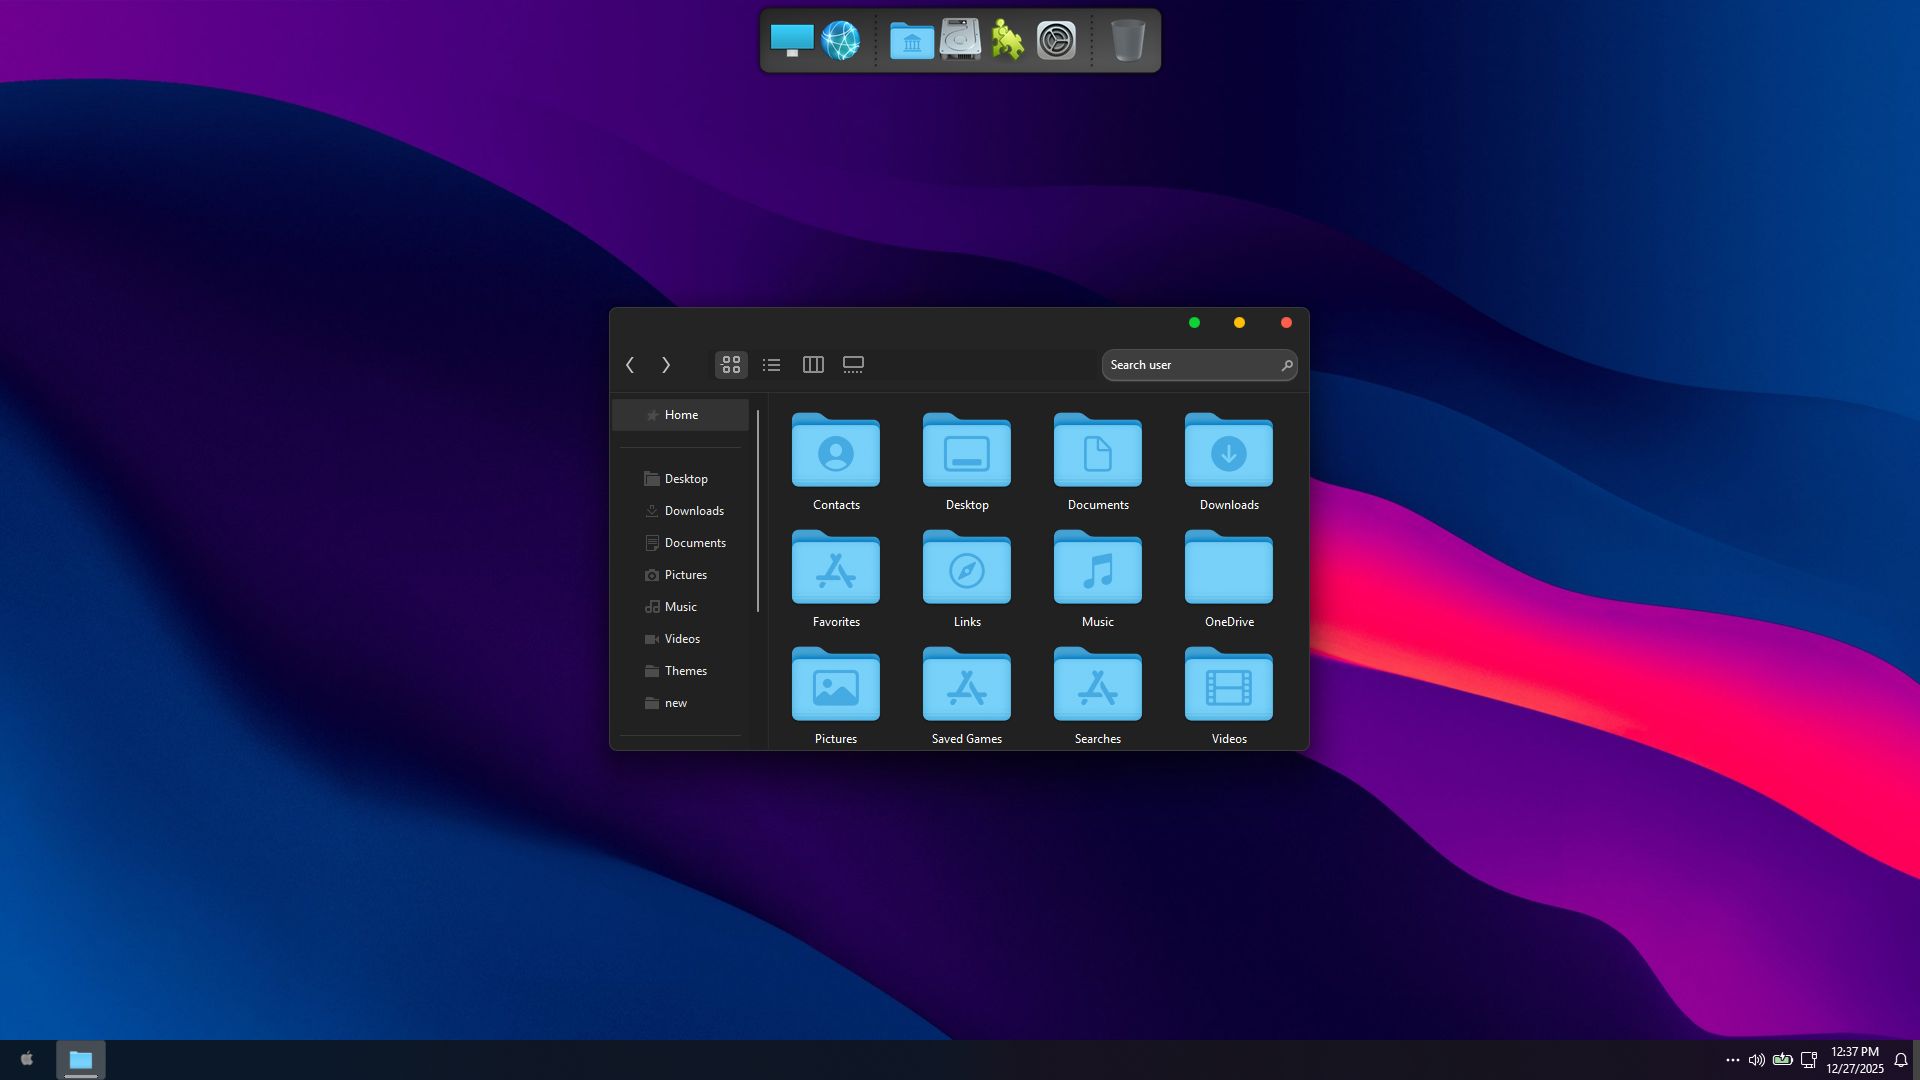Screen dimensions: 1920x1080
Task: Switch to column view layout
Action: [813, 365]
